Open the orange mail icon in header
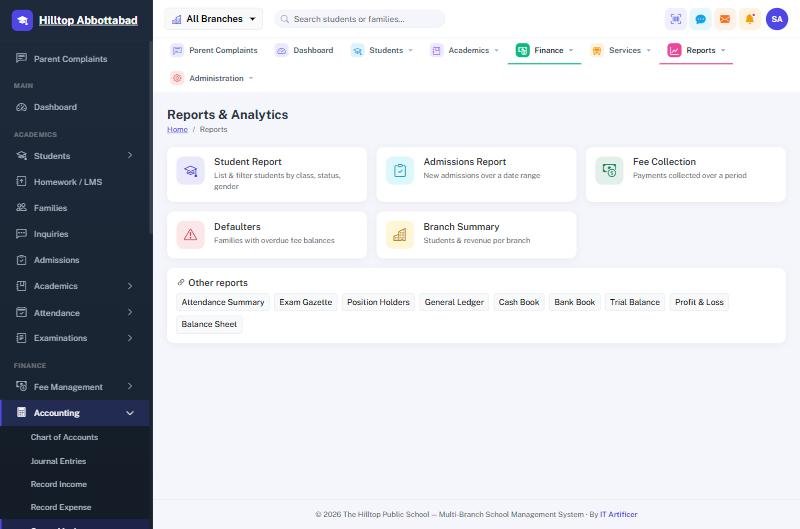Viewport: 800px width, 529px height. click(725, 19)
